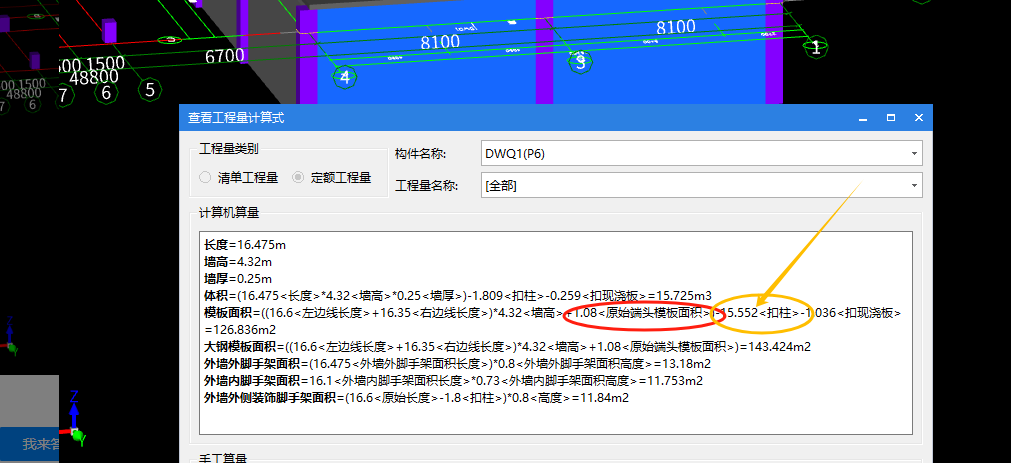Click the 外墙内脚手架面积 formula line
This screenshot has width=1011, height=463.
[x=453, y=380]
